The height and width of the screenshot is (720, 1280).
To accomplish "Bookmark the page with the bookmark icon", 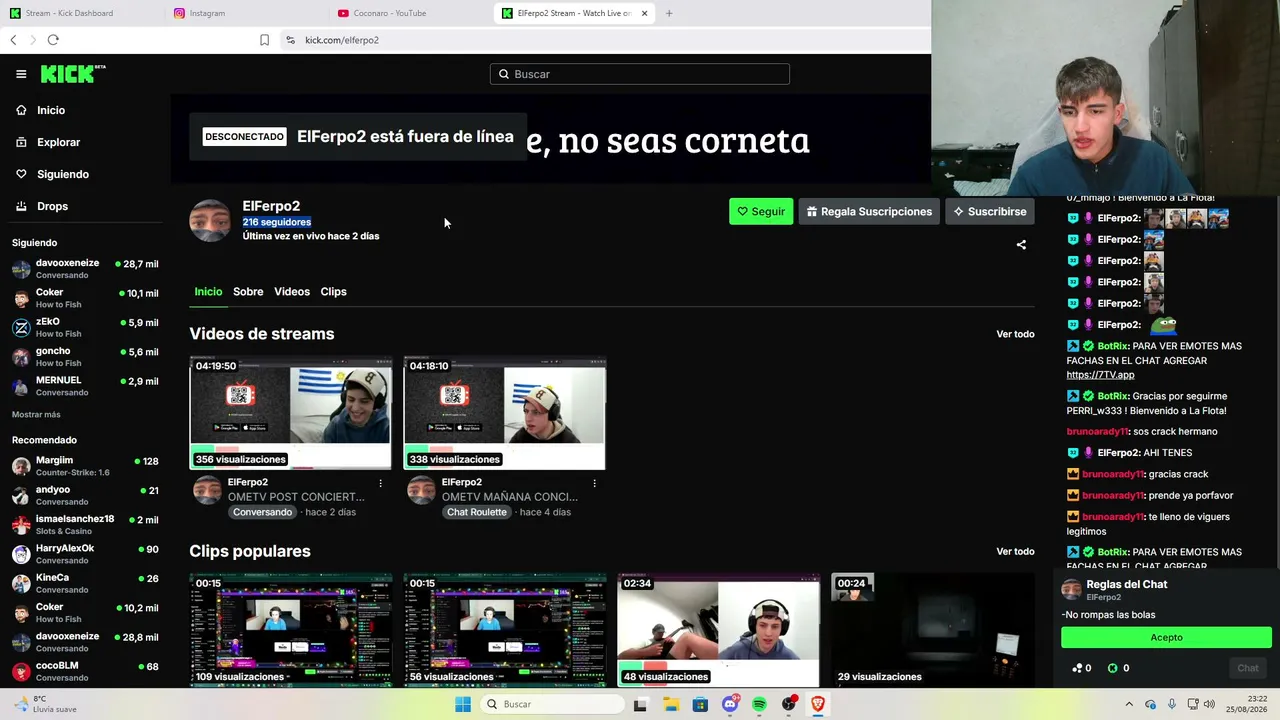I will [264, 40].
